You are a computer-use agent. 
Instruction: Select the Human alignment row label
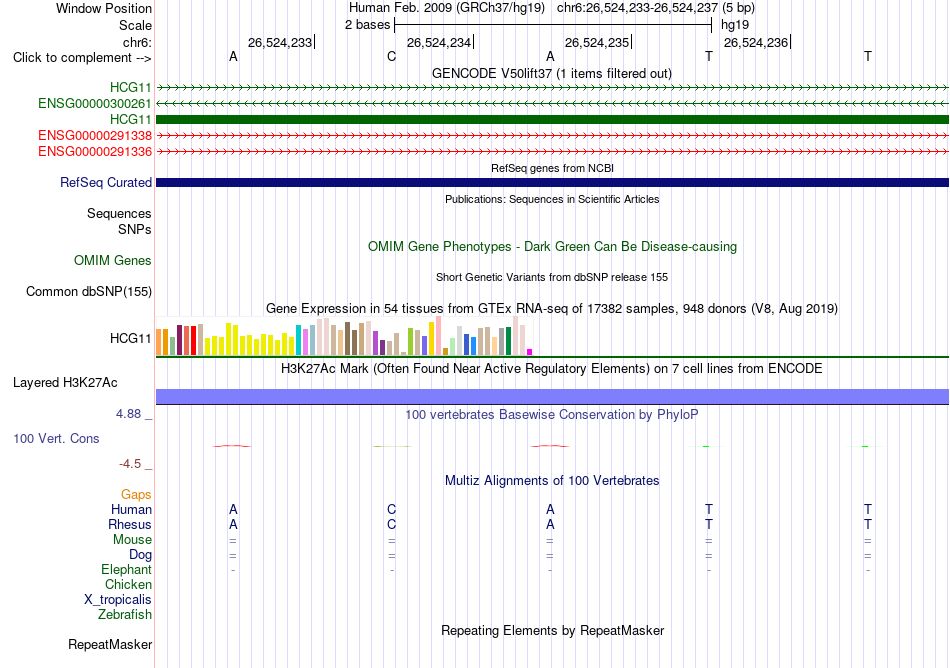click(x=131, y=509)
